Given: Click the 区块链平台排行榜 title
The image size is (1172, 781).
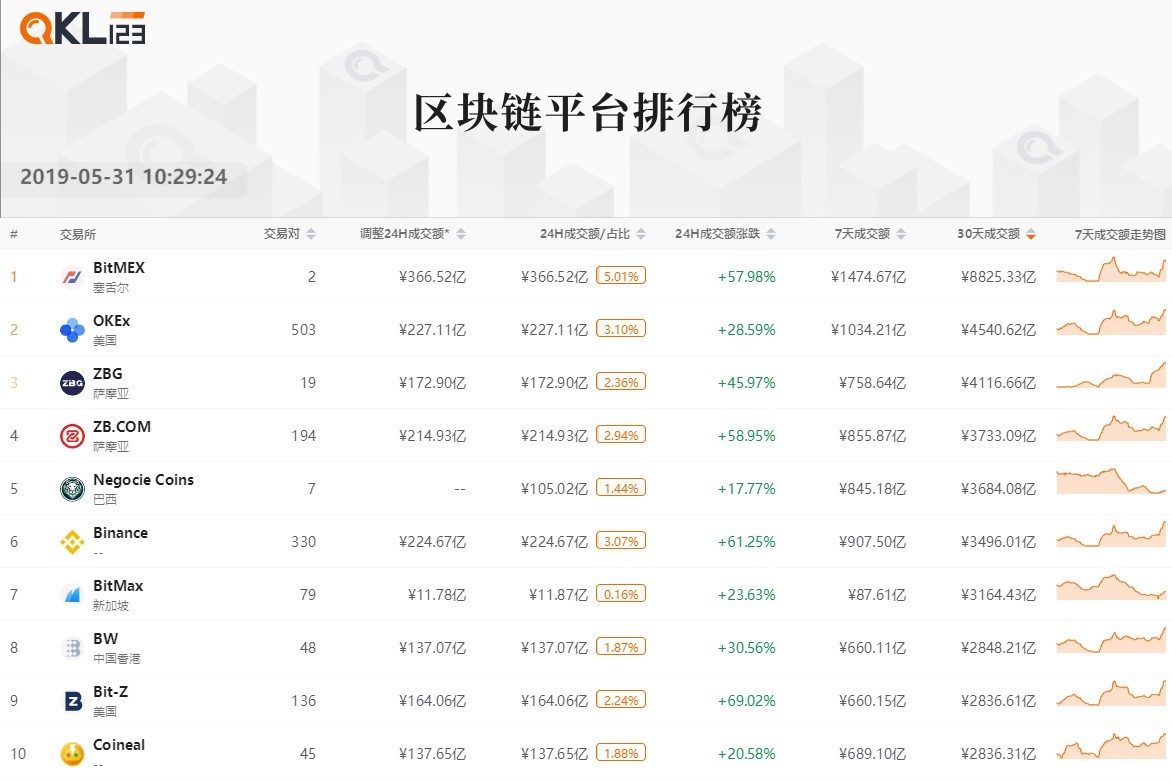Looking at the screenshot, I should (x=587, y=114).
